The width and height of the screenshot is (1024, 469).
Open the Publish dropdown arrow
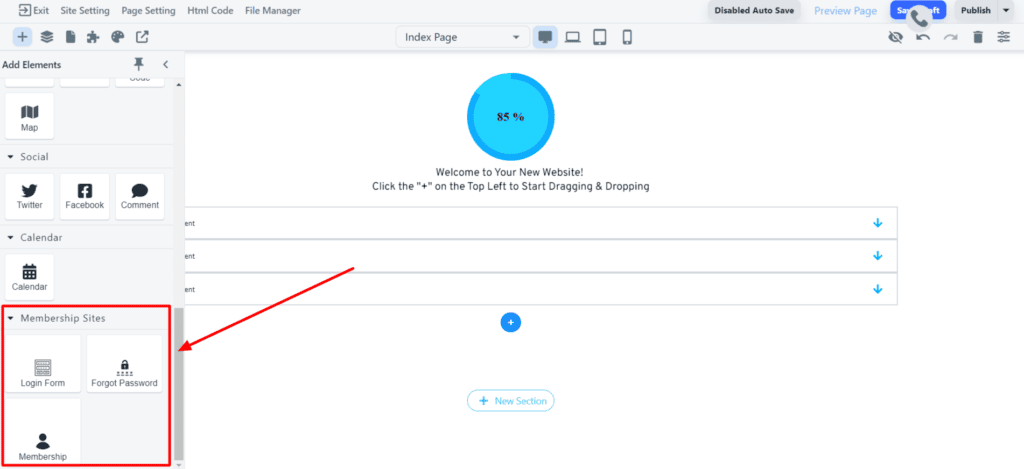[x=1006, y=10]
